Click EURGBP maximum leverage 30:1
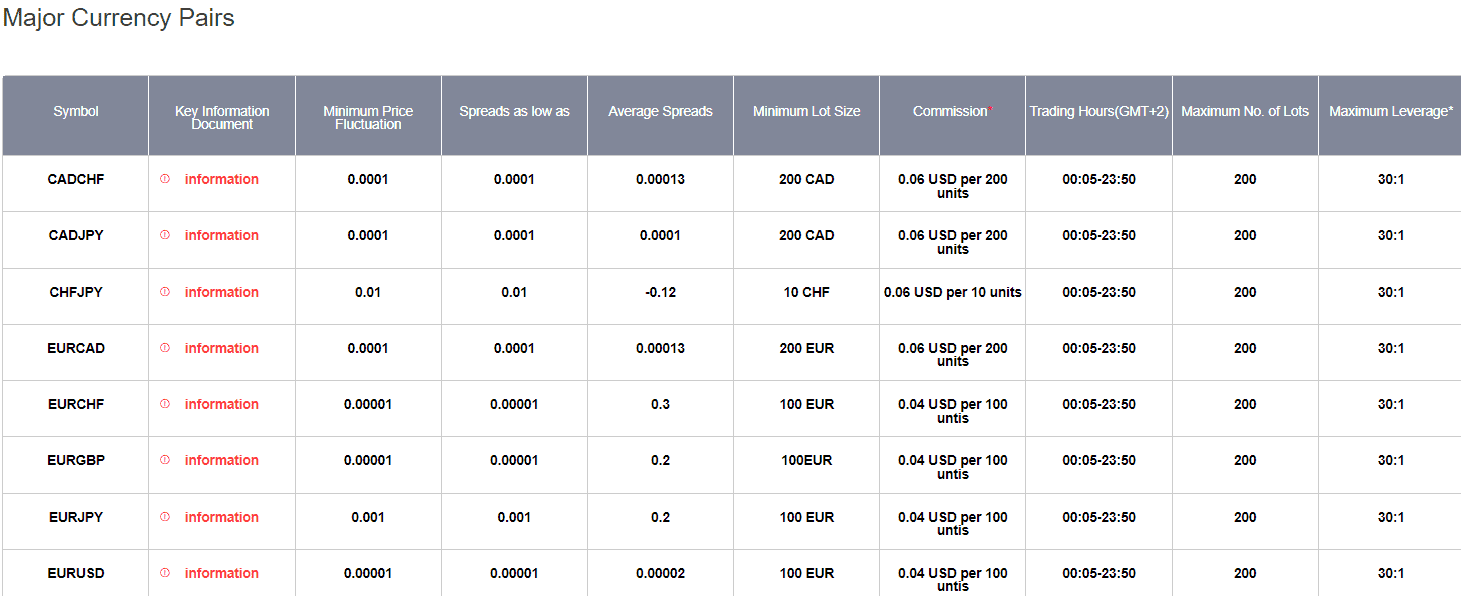The height and width of the screenshot is (596, 1461). pyautogui.click(x=1390, y=460)
